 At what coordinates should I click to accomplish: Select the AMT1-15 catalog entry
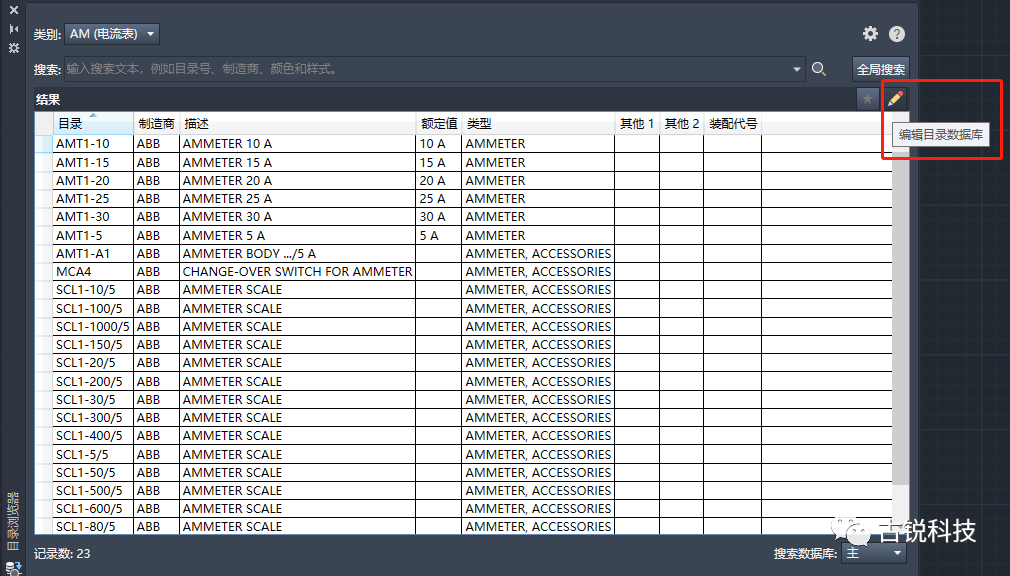pyautogui.click(x=82, y=162)
